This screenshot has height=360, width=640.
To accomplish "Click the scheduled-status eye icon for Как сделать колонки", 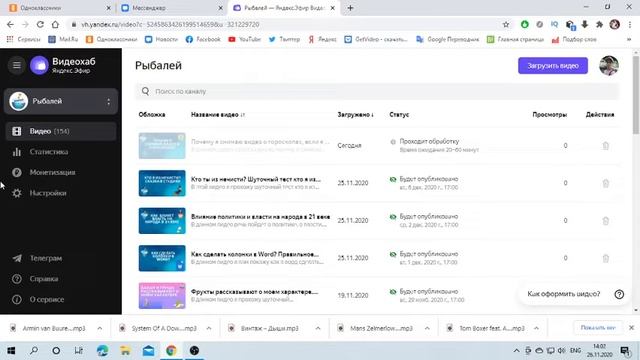I will click(393, 254).
